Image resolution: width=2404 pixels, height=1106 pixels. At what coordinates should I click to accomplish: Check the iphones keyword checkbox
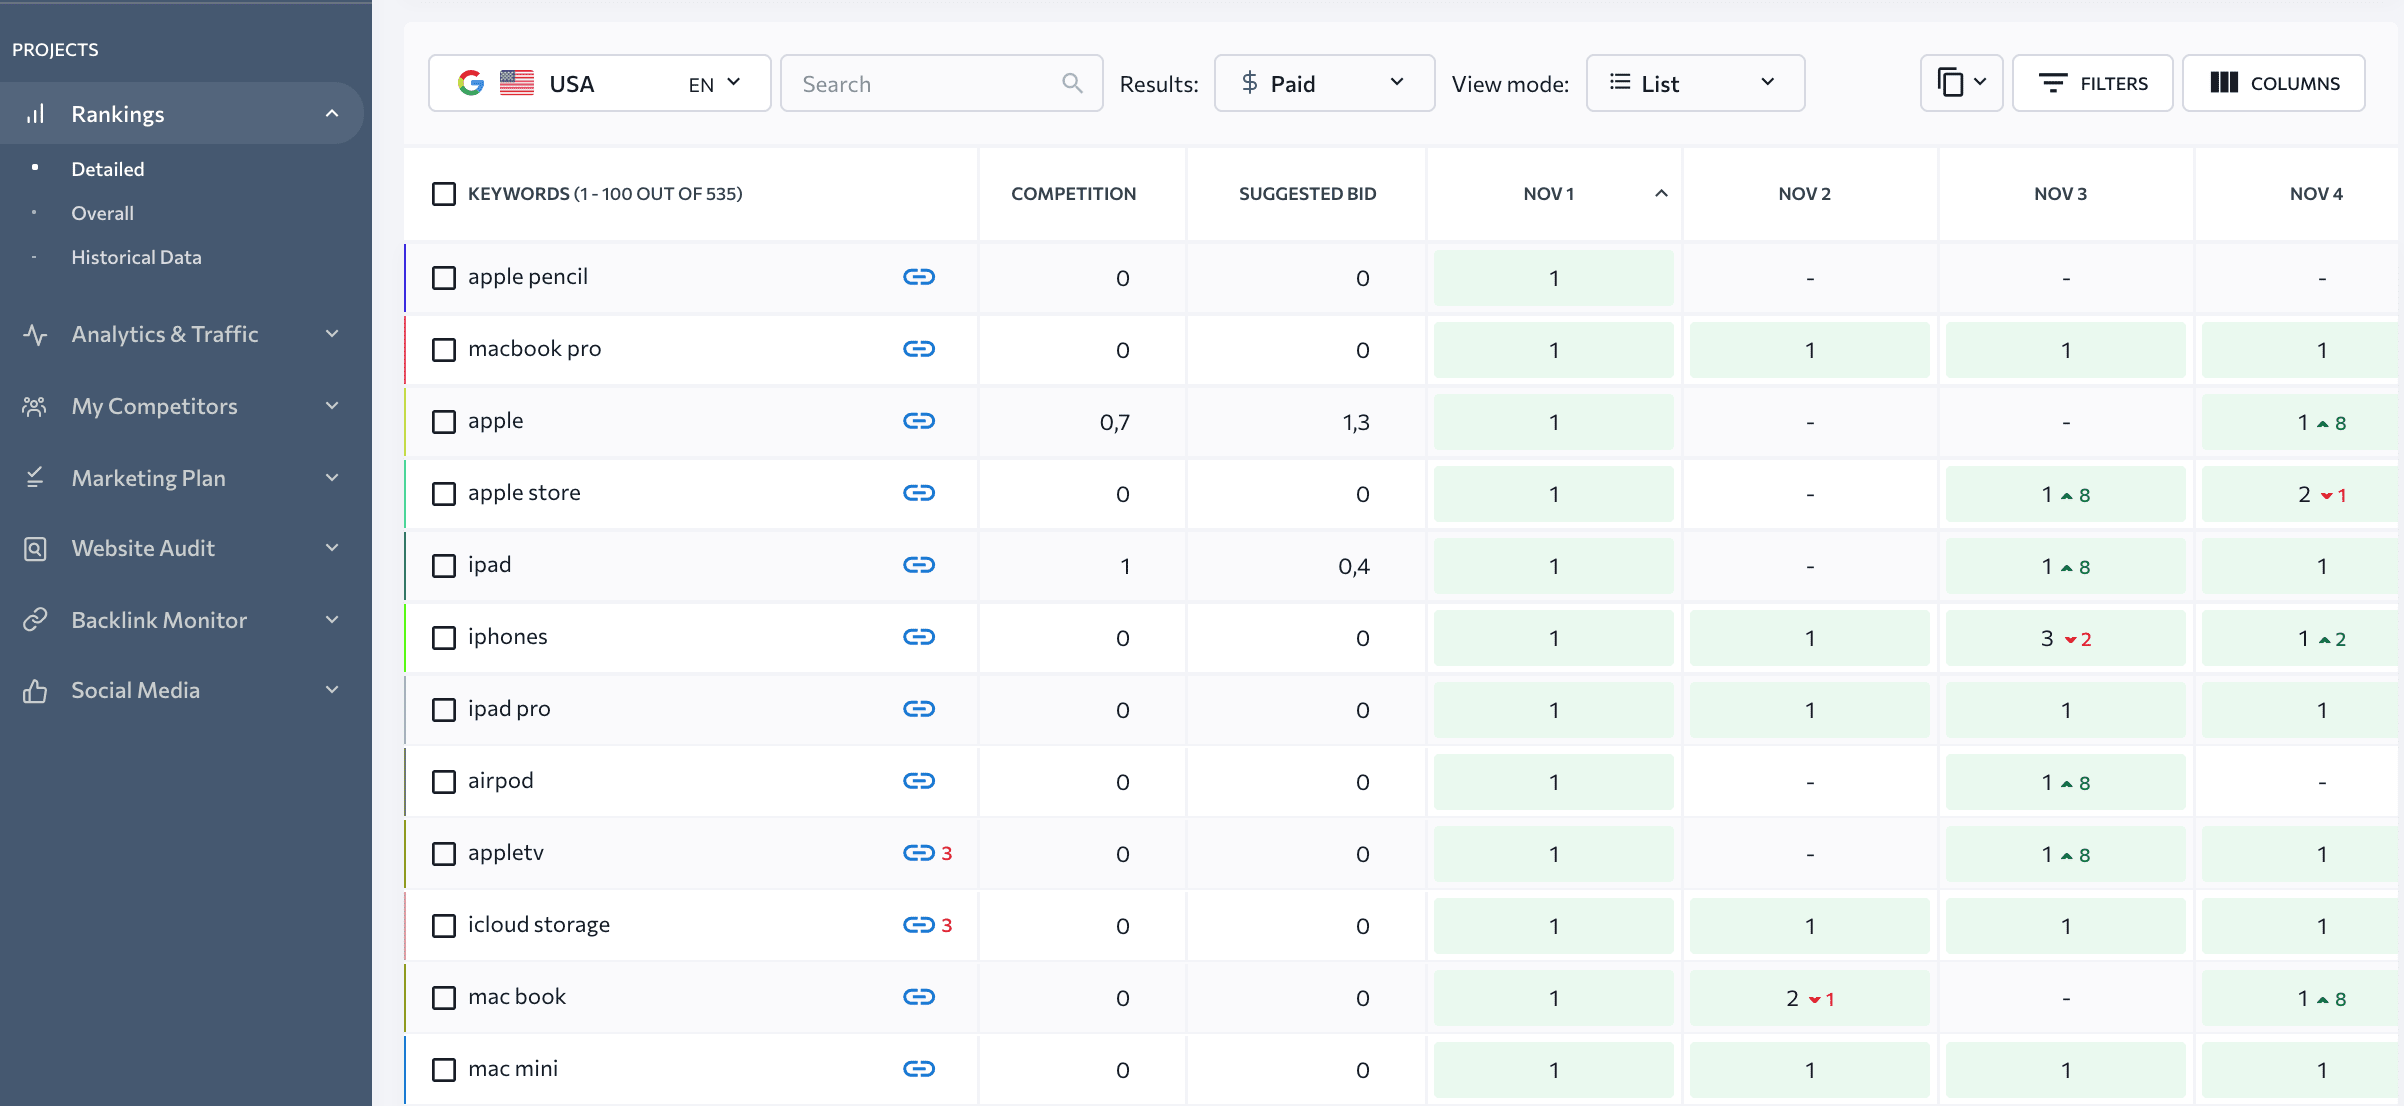click(444, 638)
